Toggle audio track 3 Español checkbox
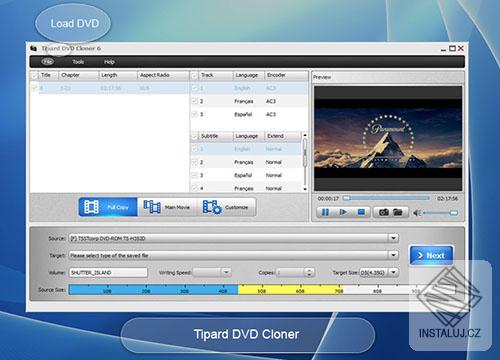The height and width of the screenshot is (360, 500). point(194,114)
